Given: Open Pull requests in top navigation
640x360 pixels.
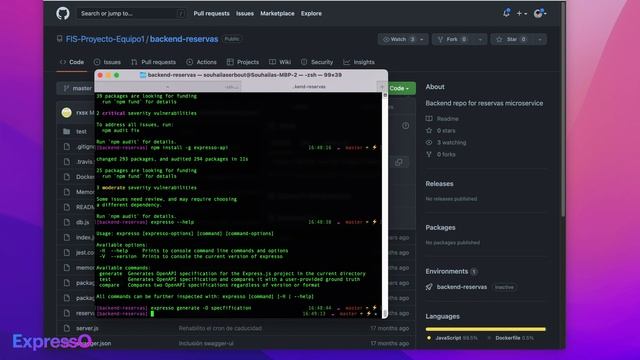Looking at the screenshot, I should tap(211, 13).
